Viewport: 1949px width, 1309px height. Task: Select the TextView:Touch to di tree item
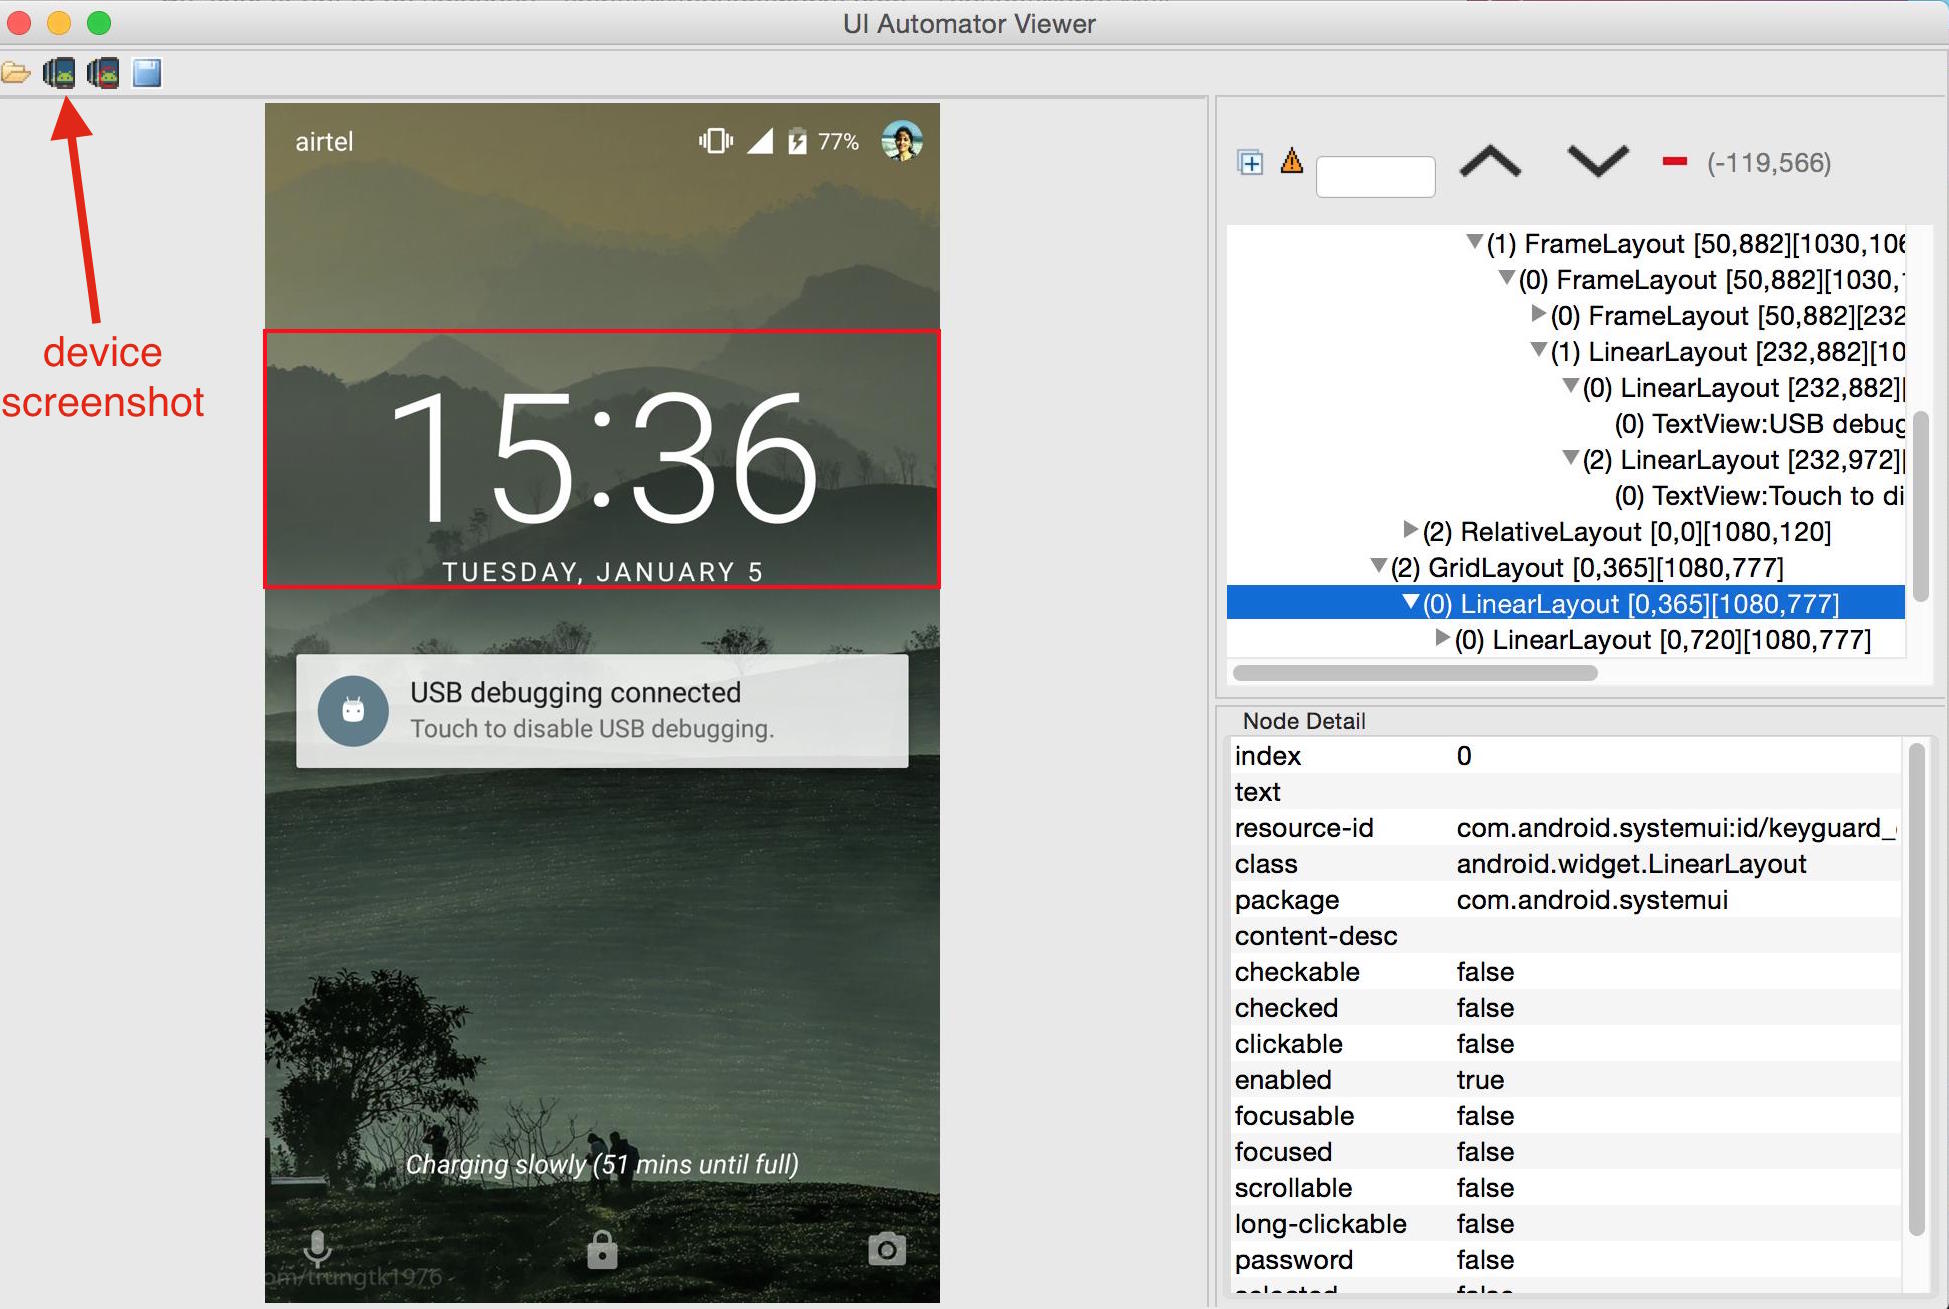tap(1758, 496)
